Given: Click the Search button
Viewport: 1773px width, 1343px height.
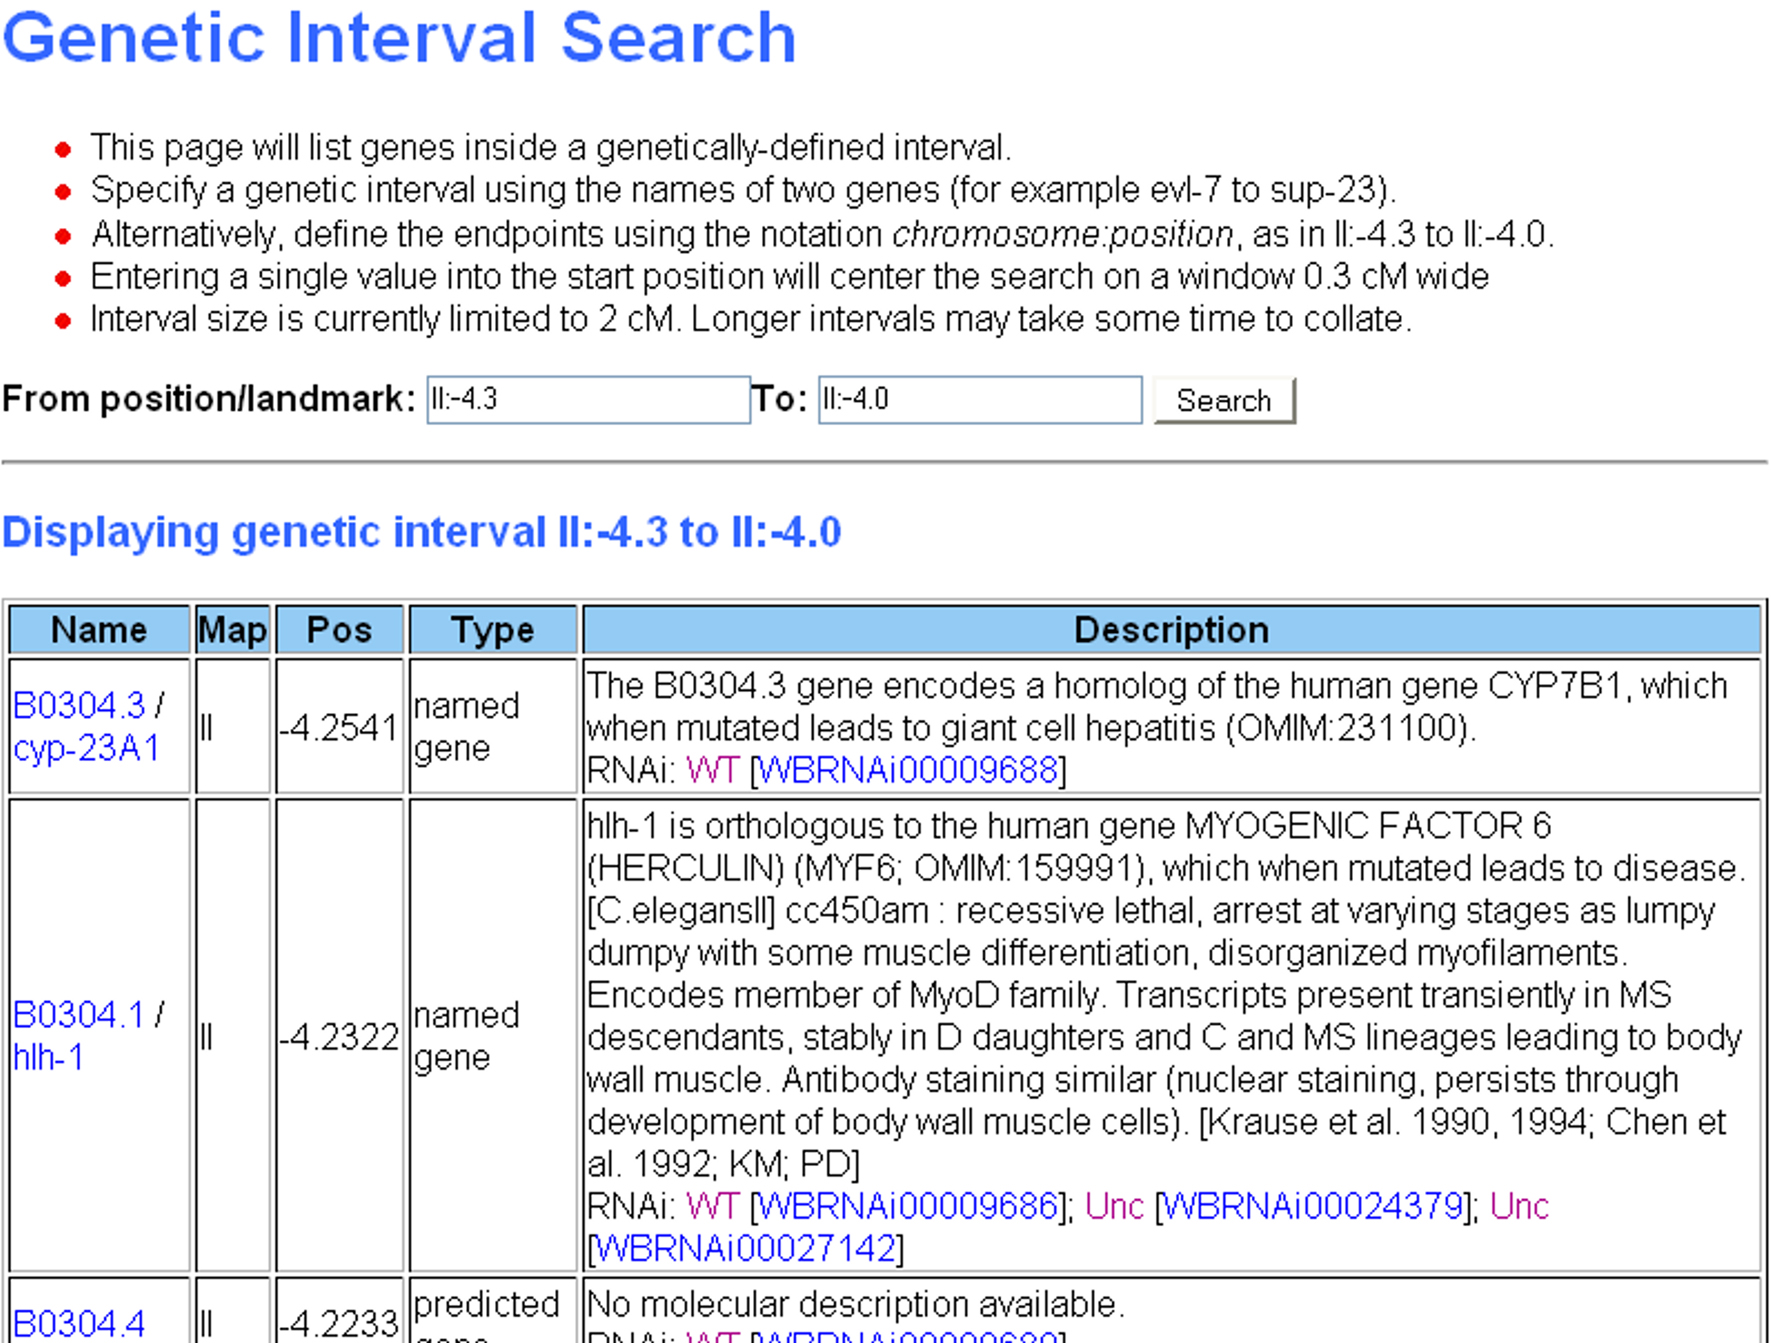Looking at the screenshot, I should (x=1224, y=400).
